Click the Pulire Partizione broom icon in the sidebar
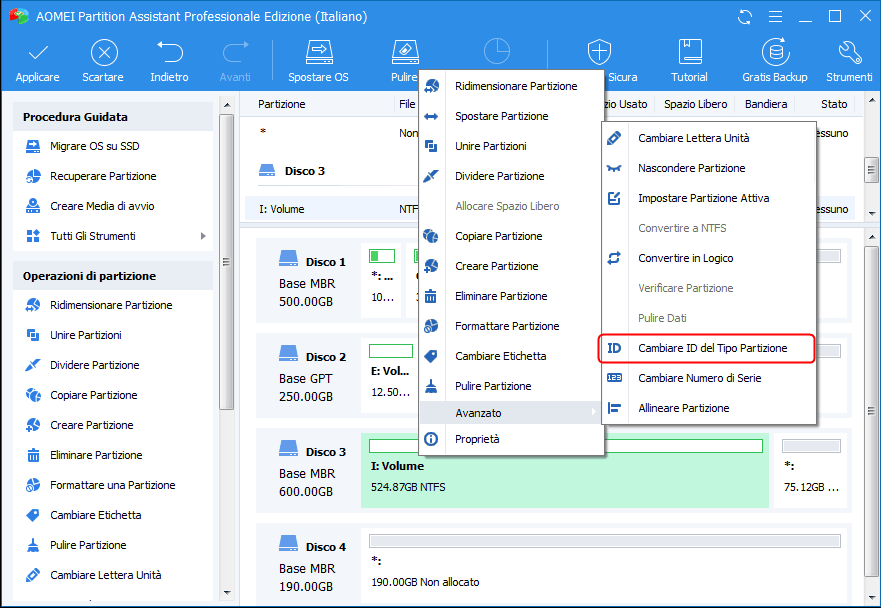The height and width of the screenshot is (608, 881). point(33,545)
